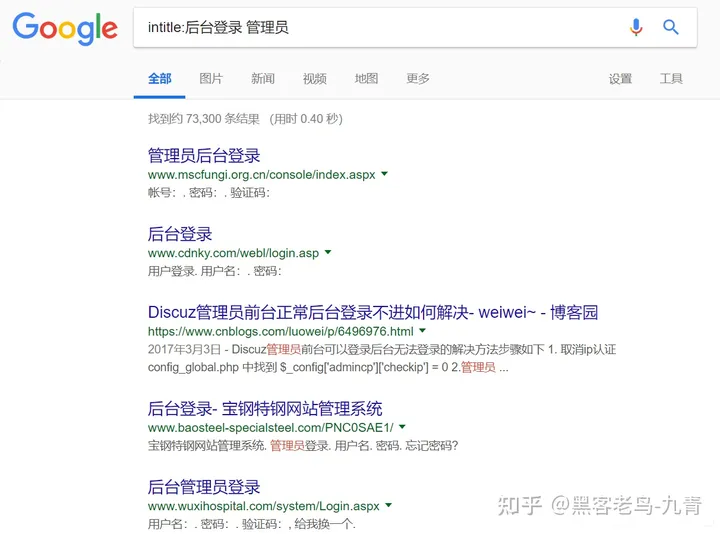Switch to the 图片 tab
720x534 pixels.
coord(211,79)
